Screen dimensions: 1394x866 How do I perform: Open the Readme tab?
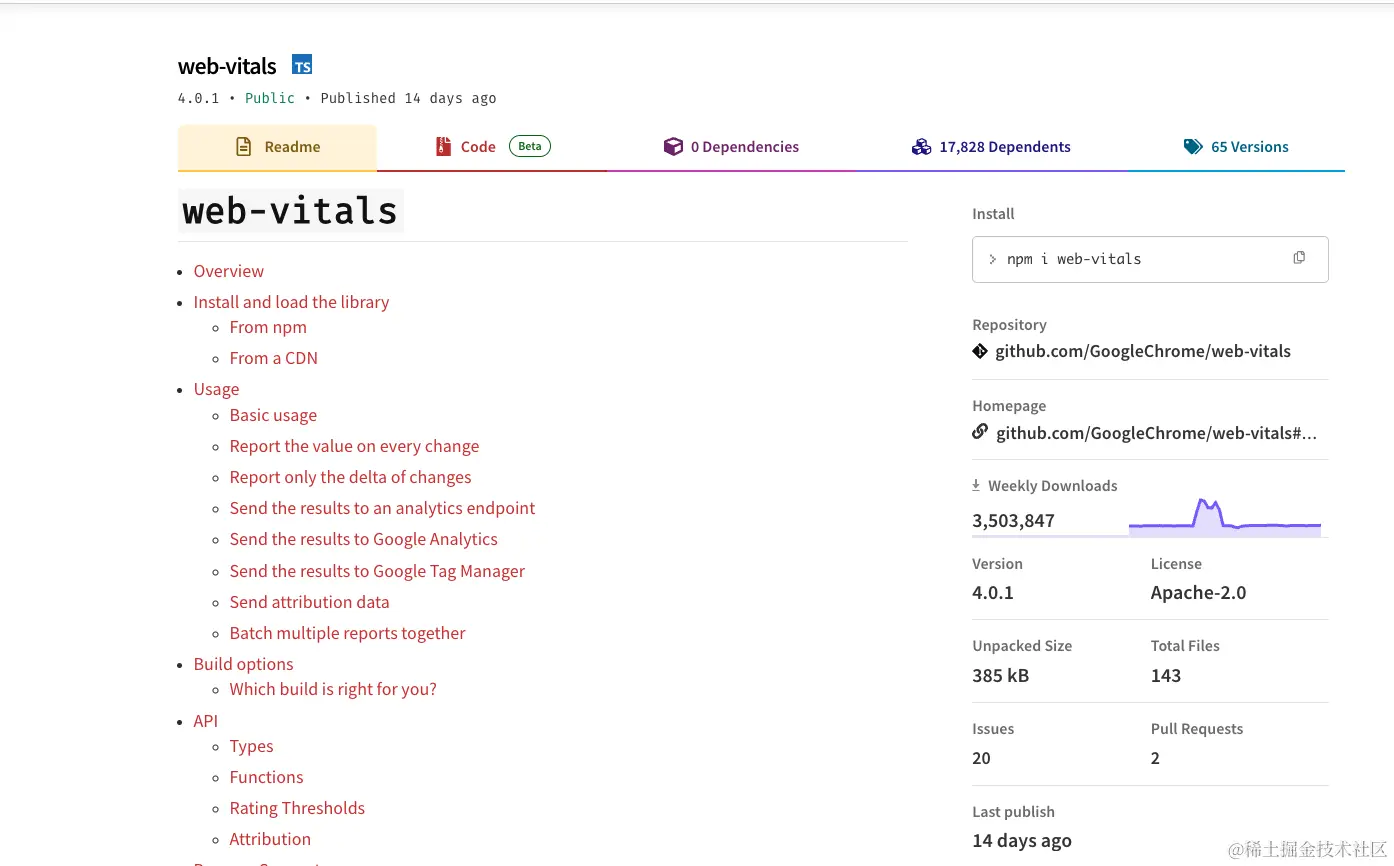click(277, 147)
